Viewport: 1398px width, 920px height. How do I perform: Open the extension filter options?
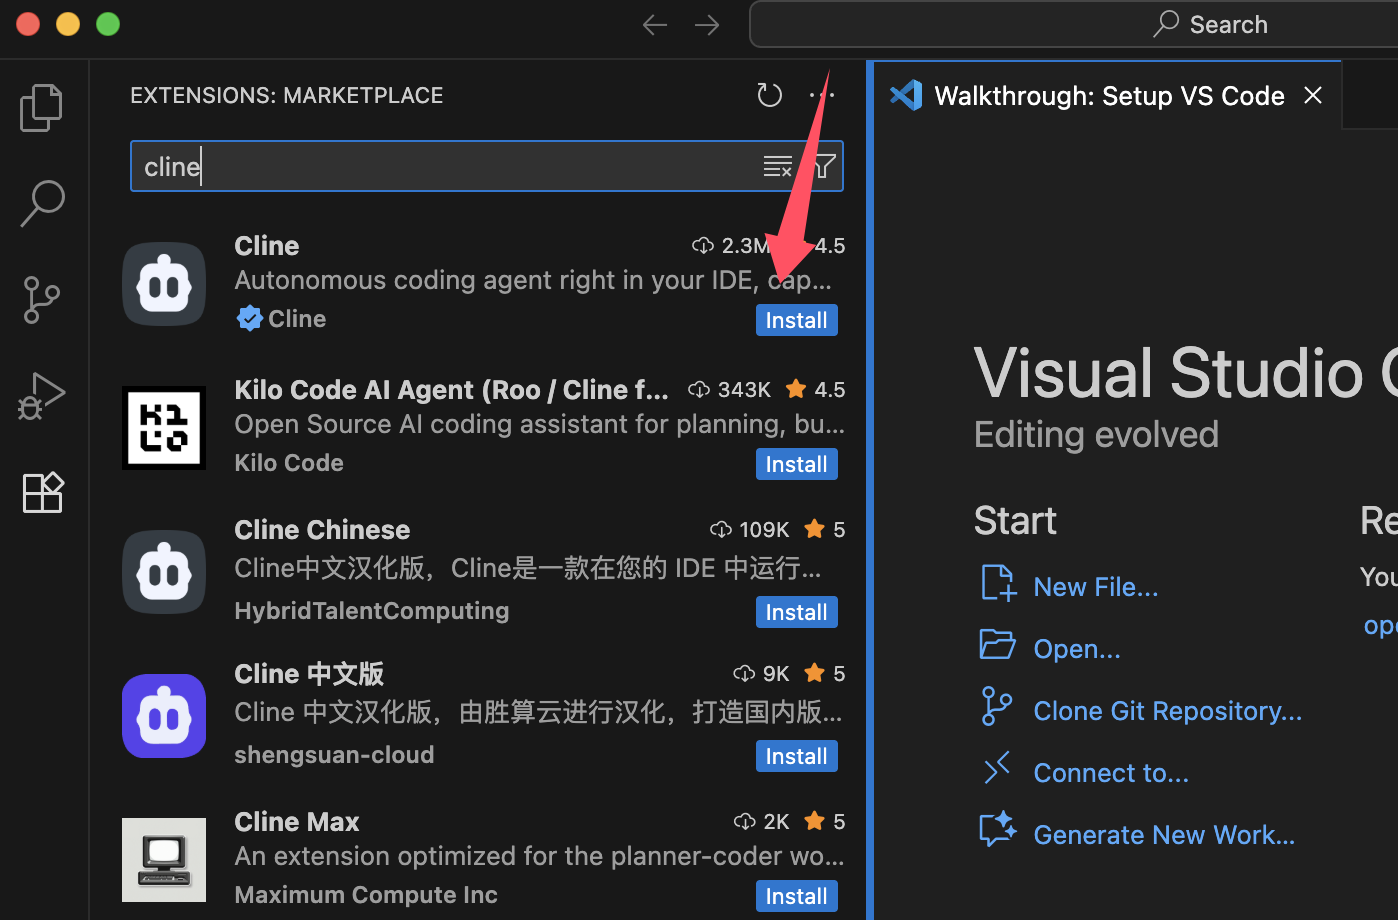click(x=824, y=166)
